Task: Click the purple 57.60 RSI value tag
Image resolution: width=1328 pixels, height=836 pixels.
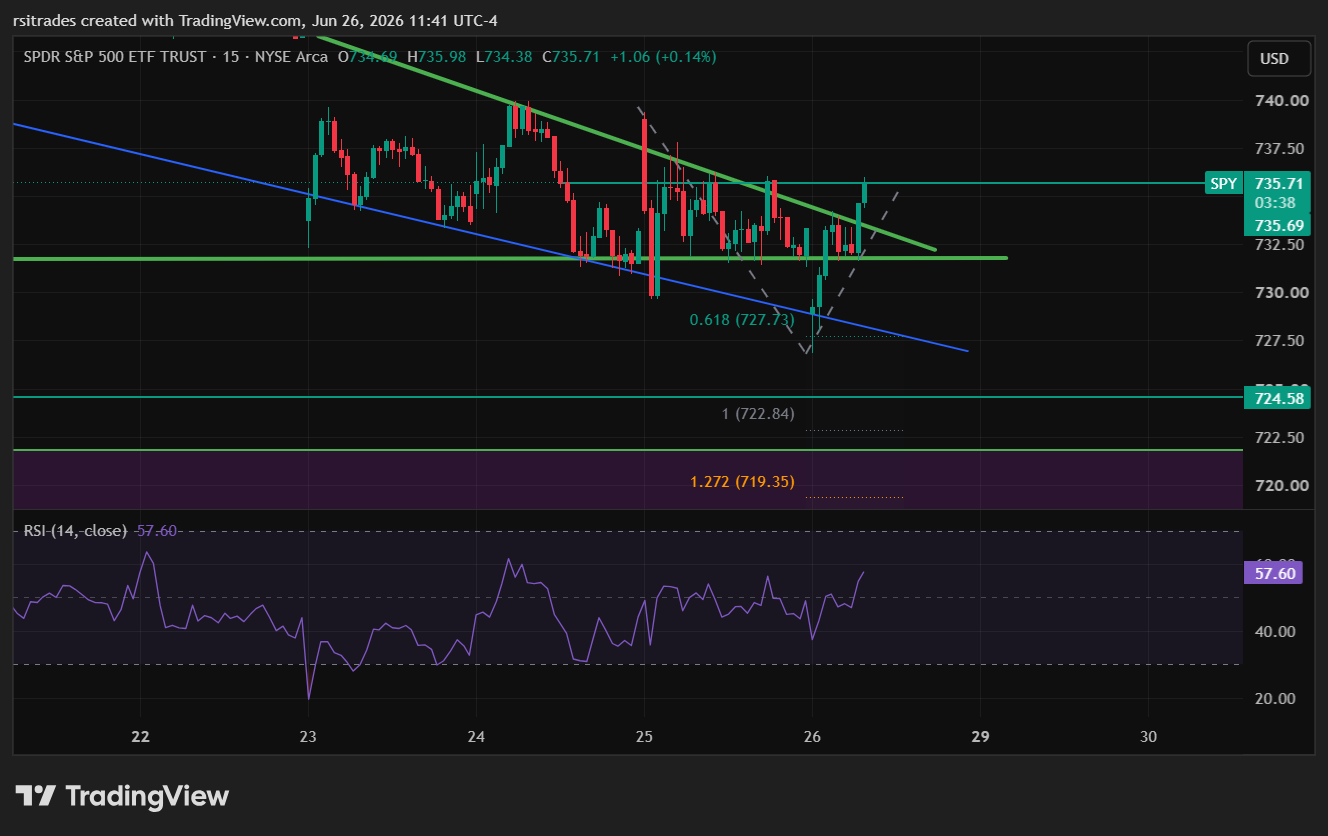Action: (1273, 573)
